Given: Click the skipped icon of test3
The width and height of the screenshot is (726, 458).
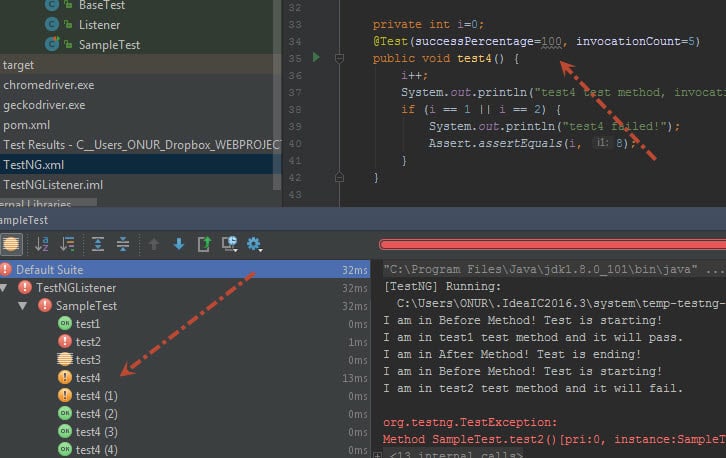Looking at the screenshot, I should [65, 359].
